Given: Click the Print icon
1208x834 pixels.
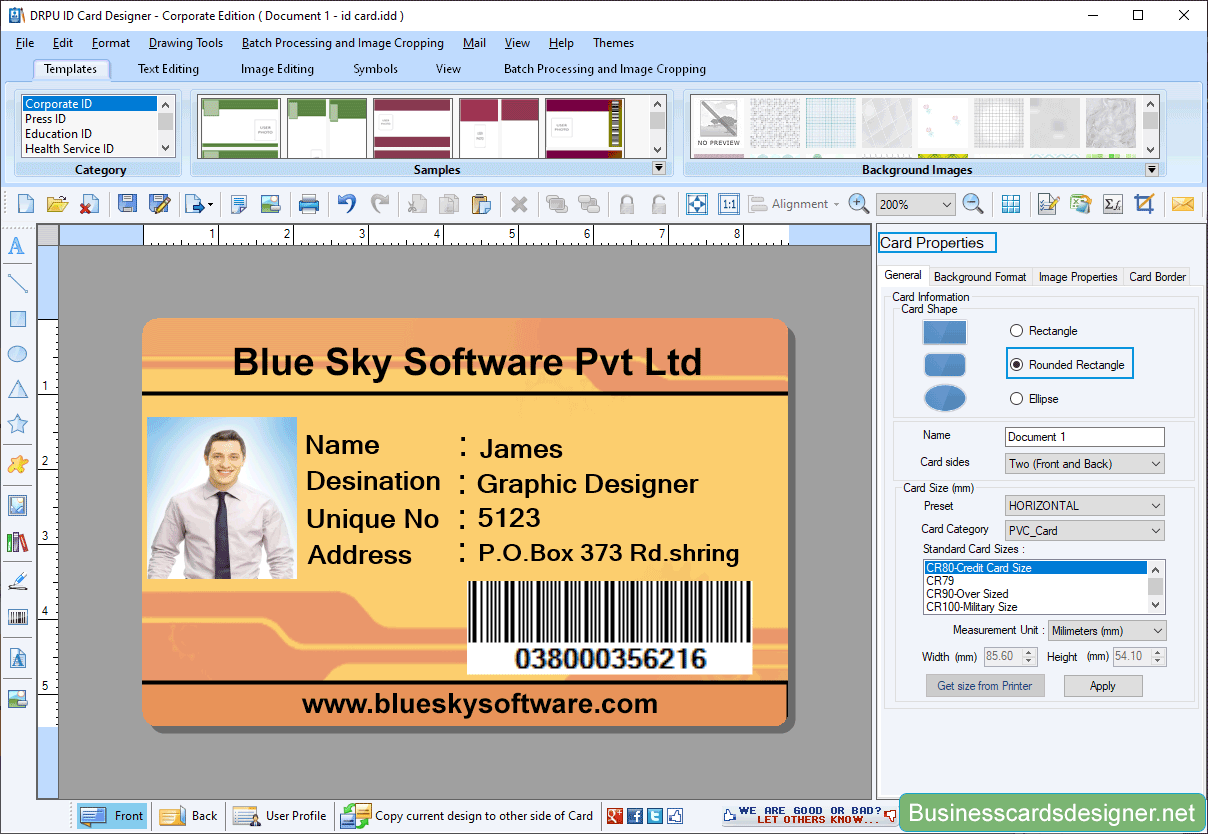Looking at the screenshot, I should click(x=309, y=204).
